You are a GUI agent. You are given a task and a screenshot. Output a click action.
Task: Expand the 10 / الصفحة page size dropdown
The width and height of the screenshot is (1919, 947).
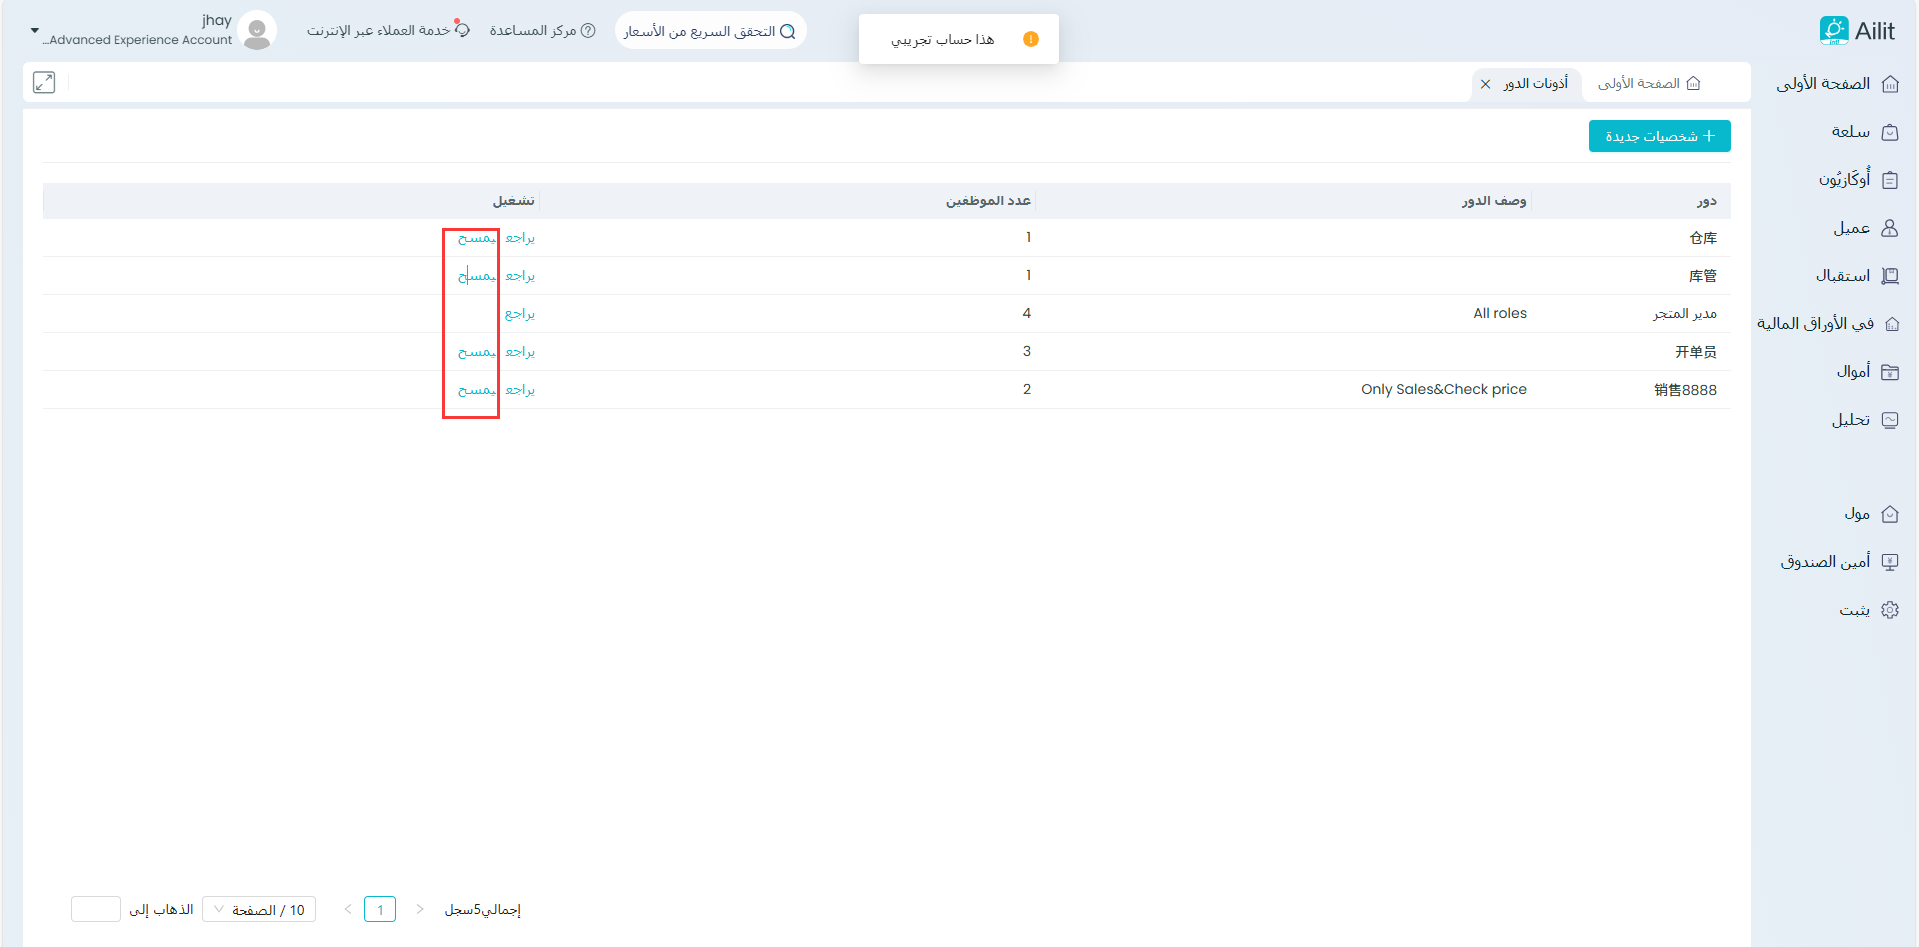pos(259,910)
